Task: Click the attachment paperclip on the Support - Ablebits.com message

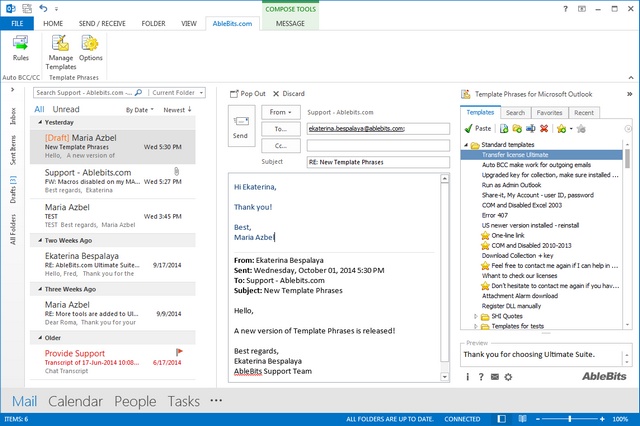Action: coord(176,171)
